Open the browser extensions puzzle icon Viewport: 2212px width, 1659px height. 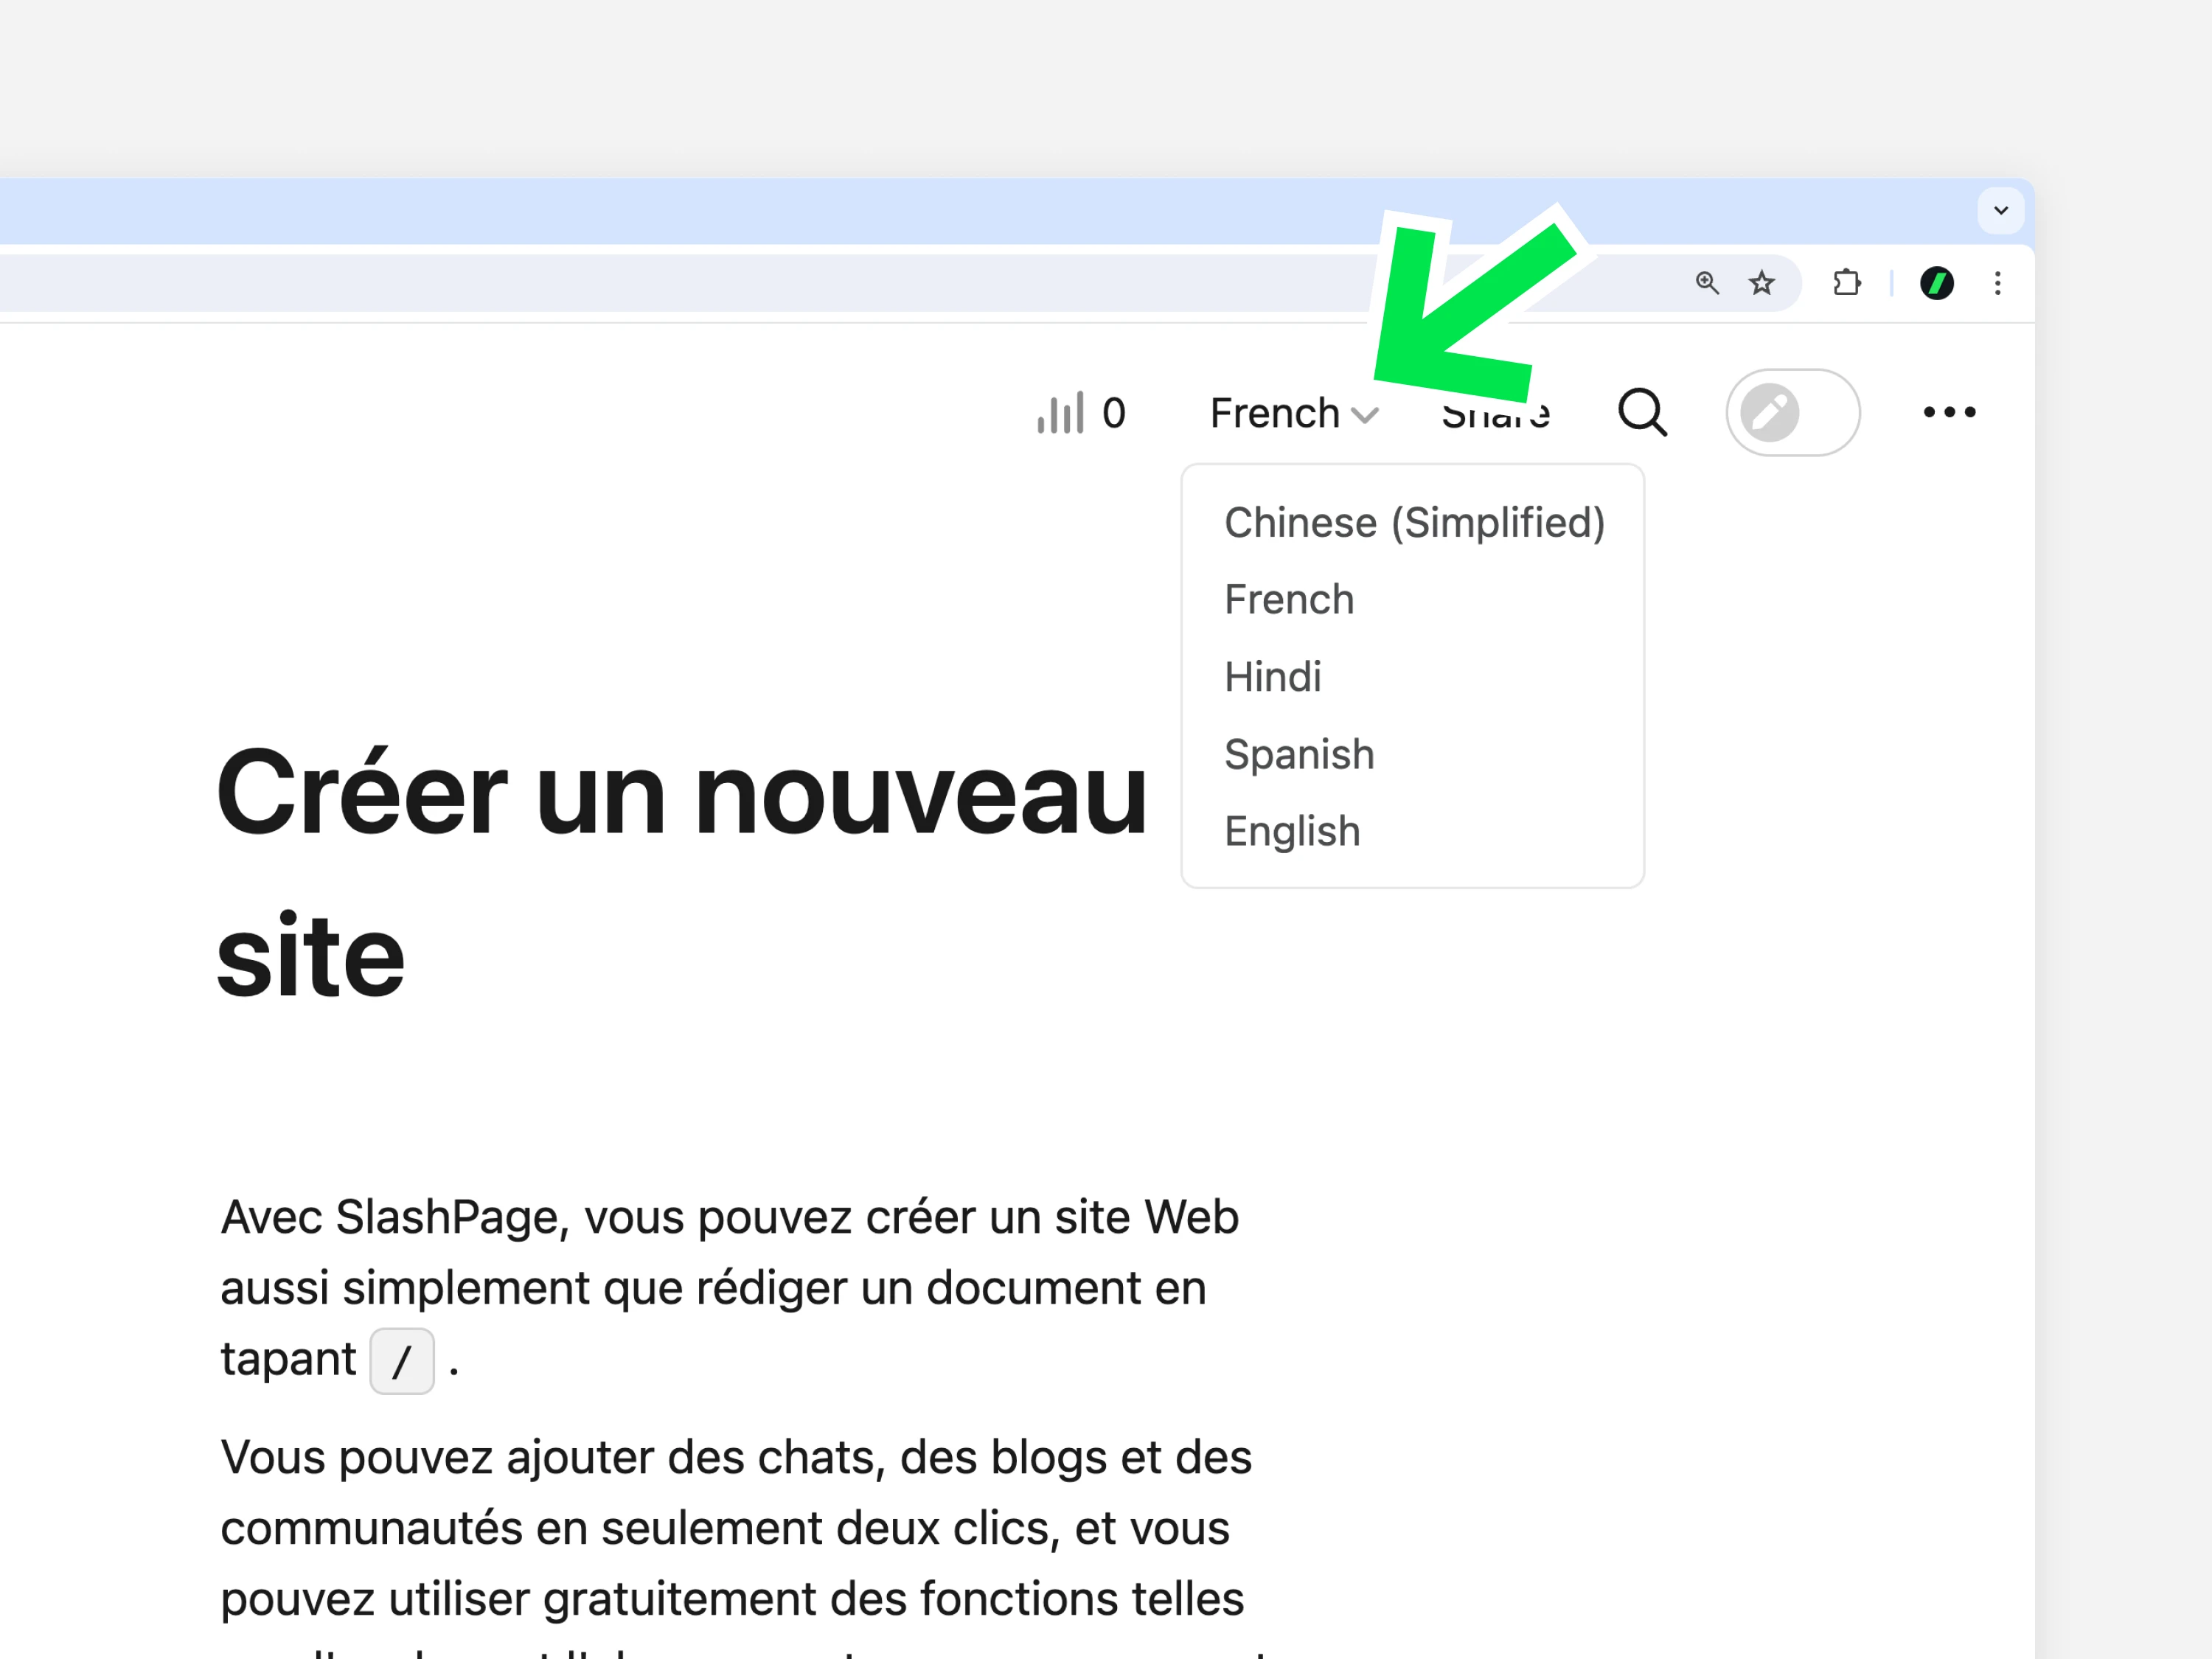[1846, 283]
